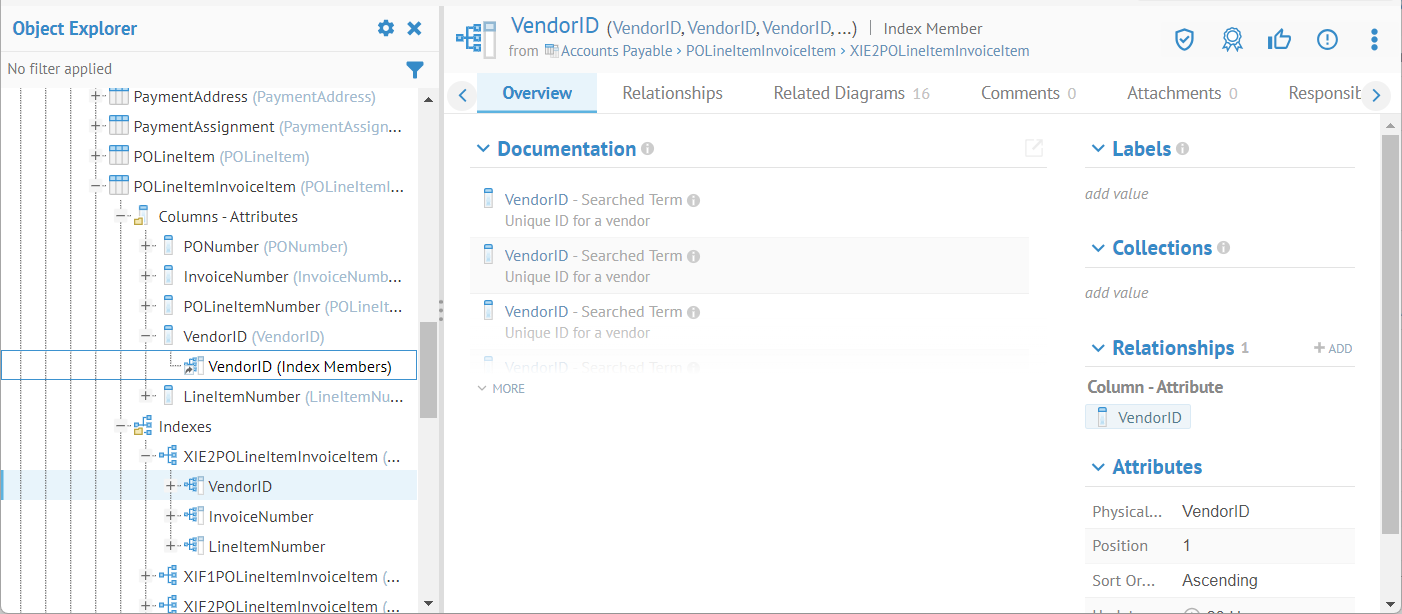The image size is (1402, 614).
Task: Click ADD in Relationships section
Action: (1333, 348)
